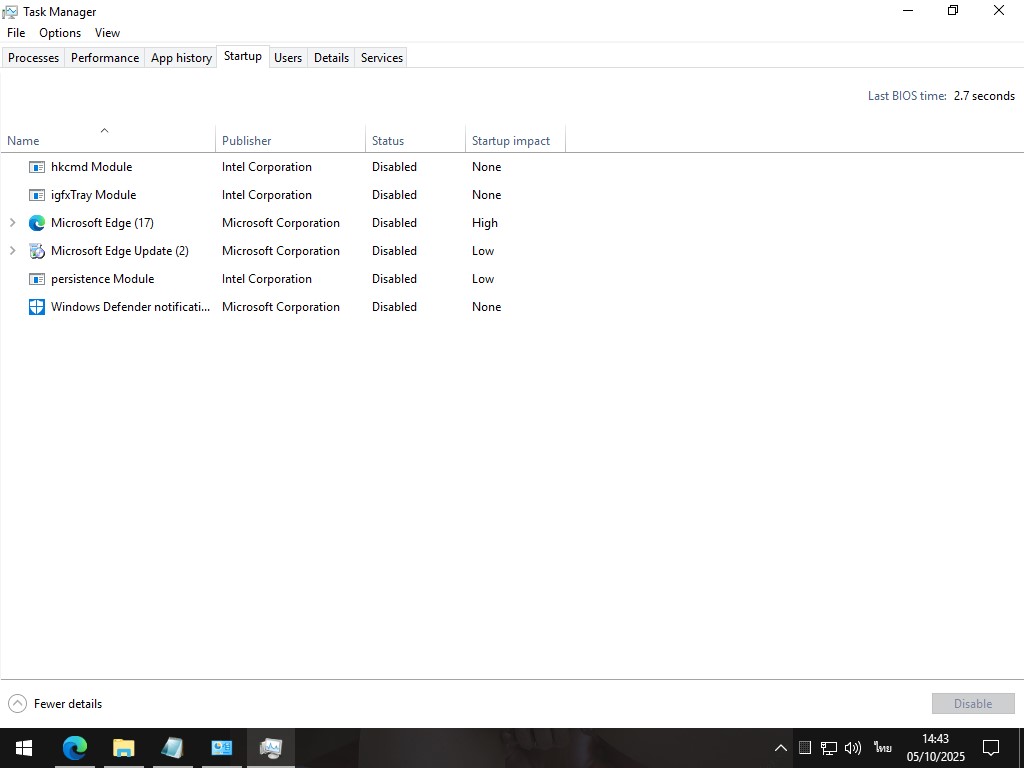Click Low impact of Microsoft Edge Update

pos(483,251)
